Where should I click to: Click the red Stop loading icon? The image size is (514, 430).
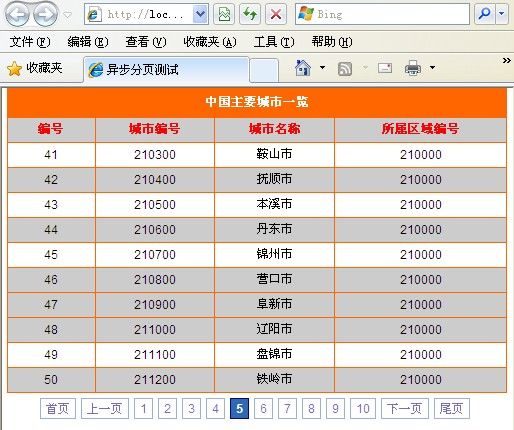276,14
